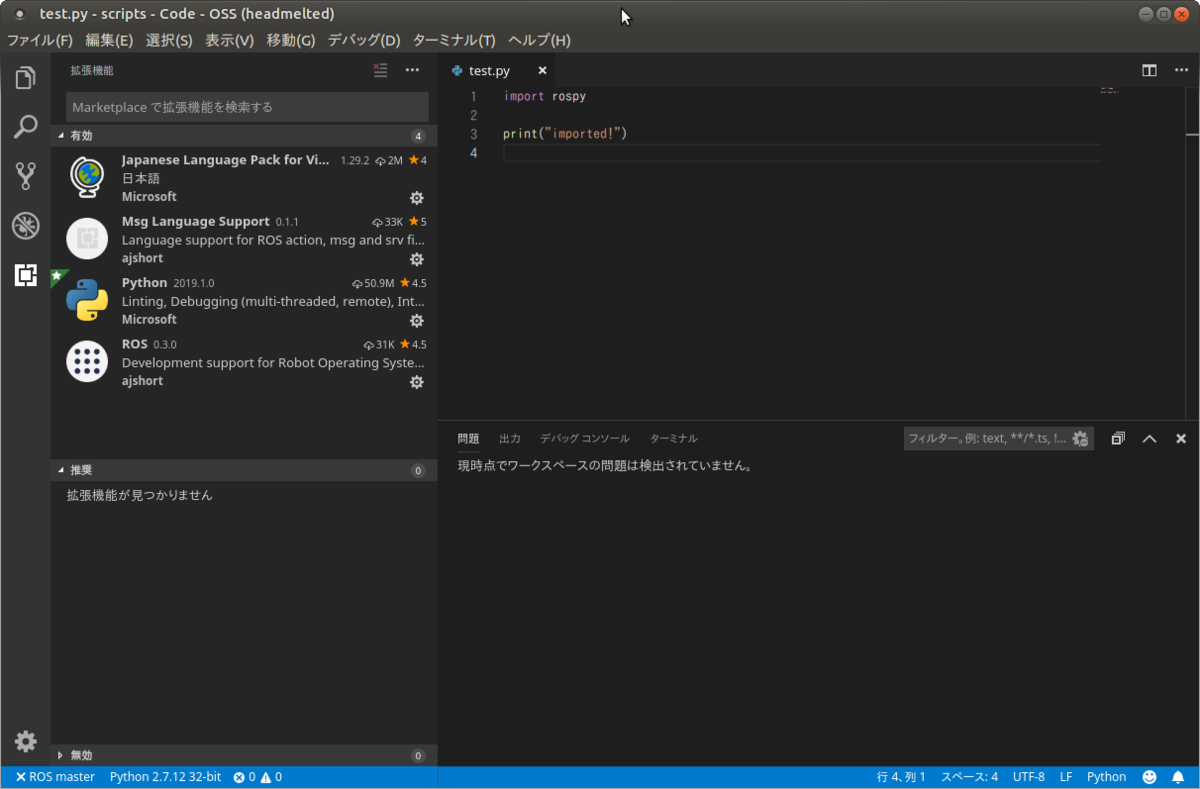The width and height of the screenshot is (1200, 789).
Task: Click ROS master status bar item
Action: pos(55,777)
